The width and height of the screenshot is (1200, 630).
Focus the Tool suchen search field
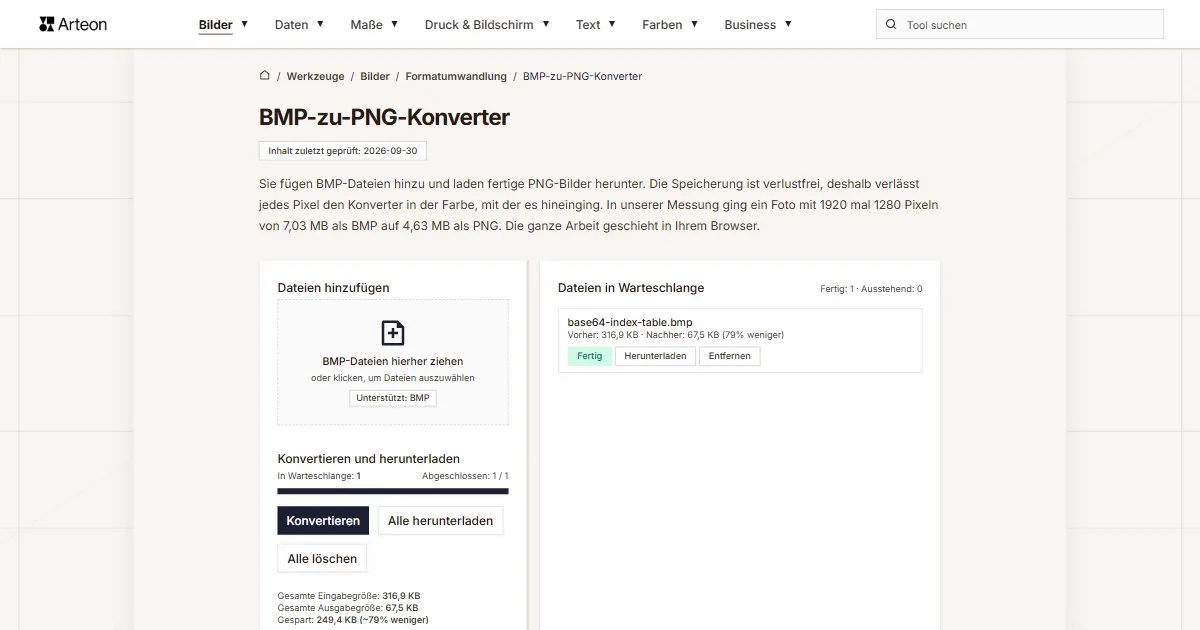click(1020, 25)
